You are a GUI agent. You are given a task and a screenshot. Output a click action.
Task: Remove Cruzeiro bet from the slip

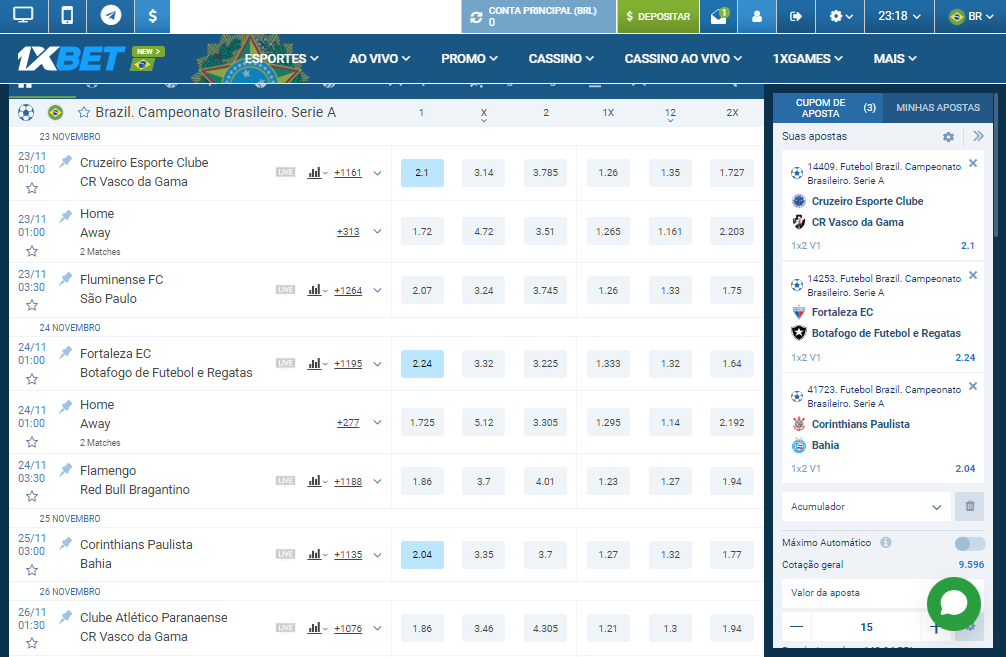pos(973,164)
